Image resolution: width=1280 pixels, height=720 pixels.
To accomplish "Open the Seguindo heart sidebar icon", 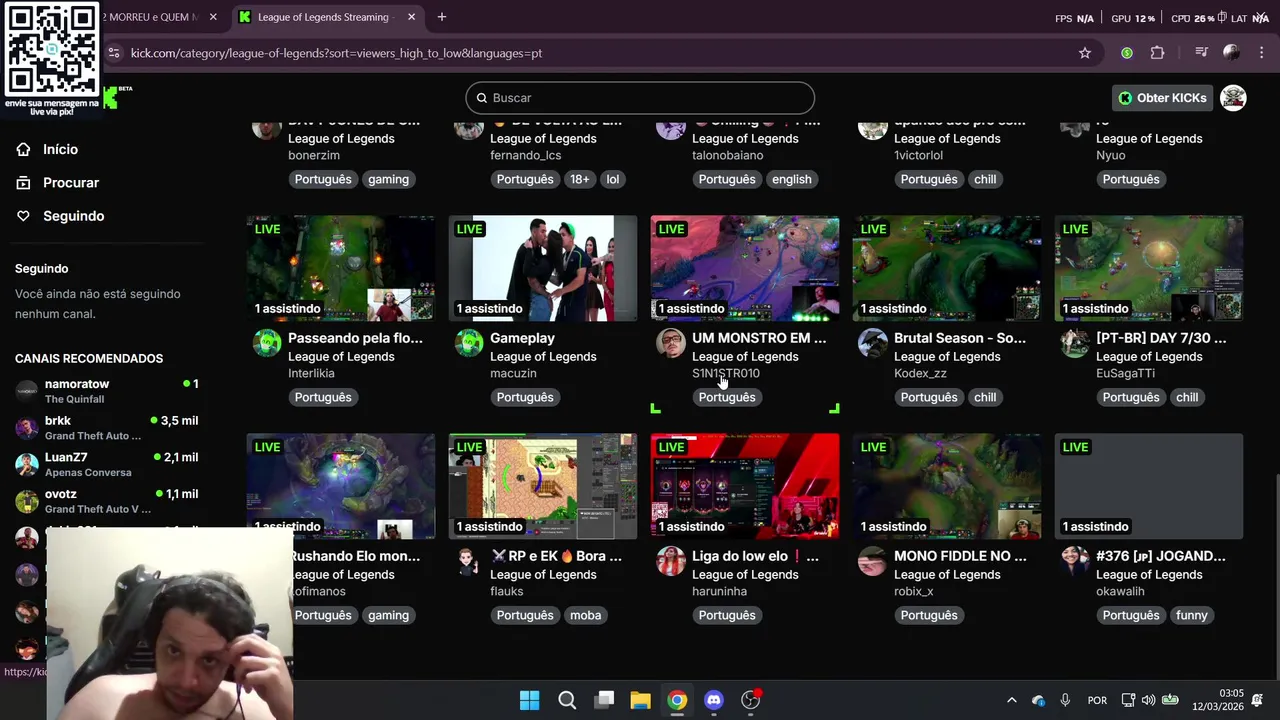I will coord(23,215).
